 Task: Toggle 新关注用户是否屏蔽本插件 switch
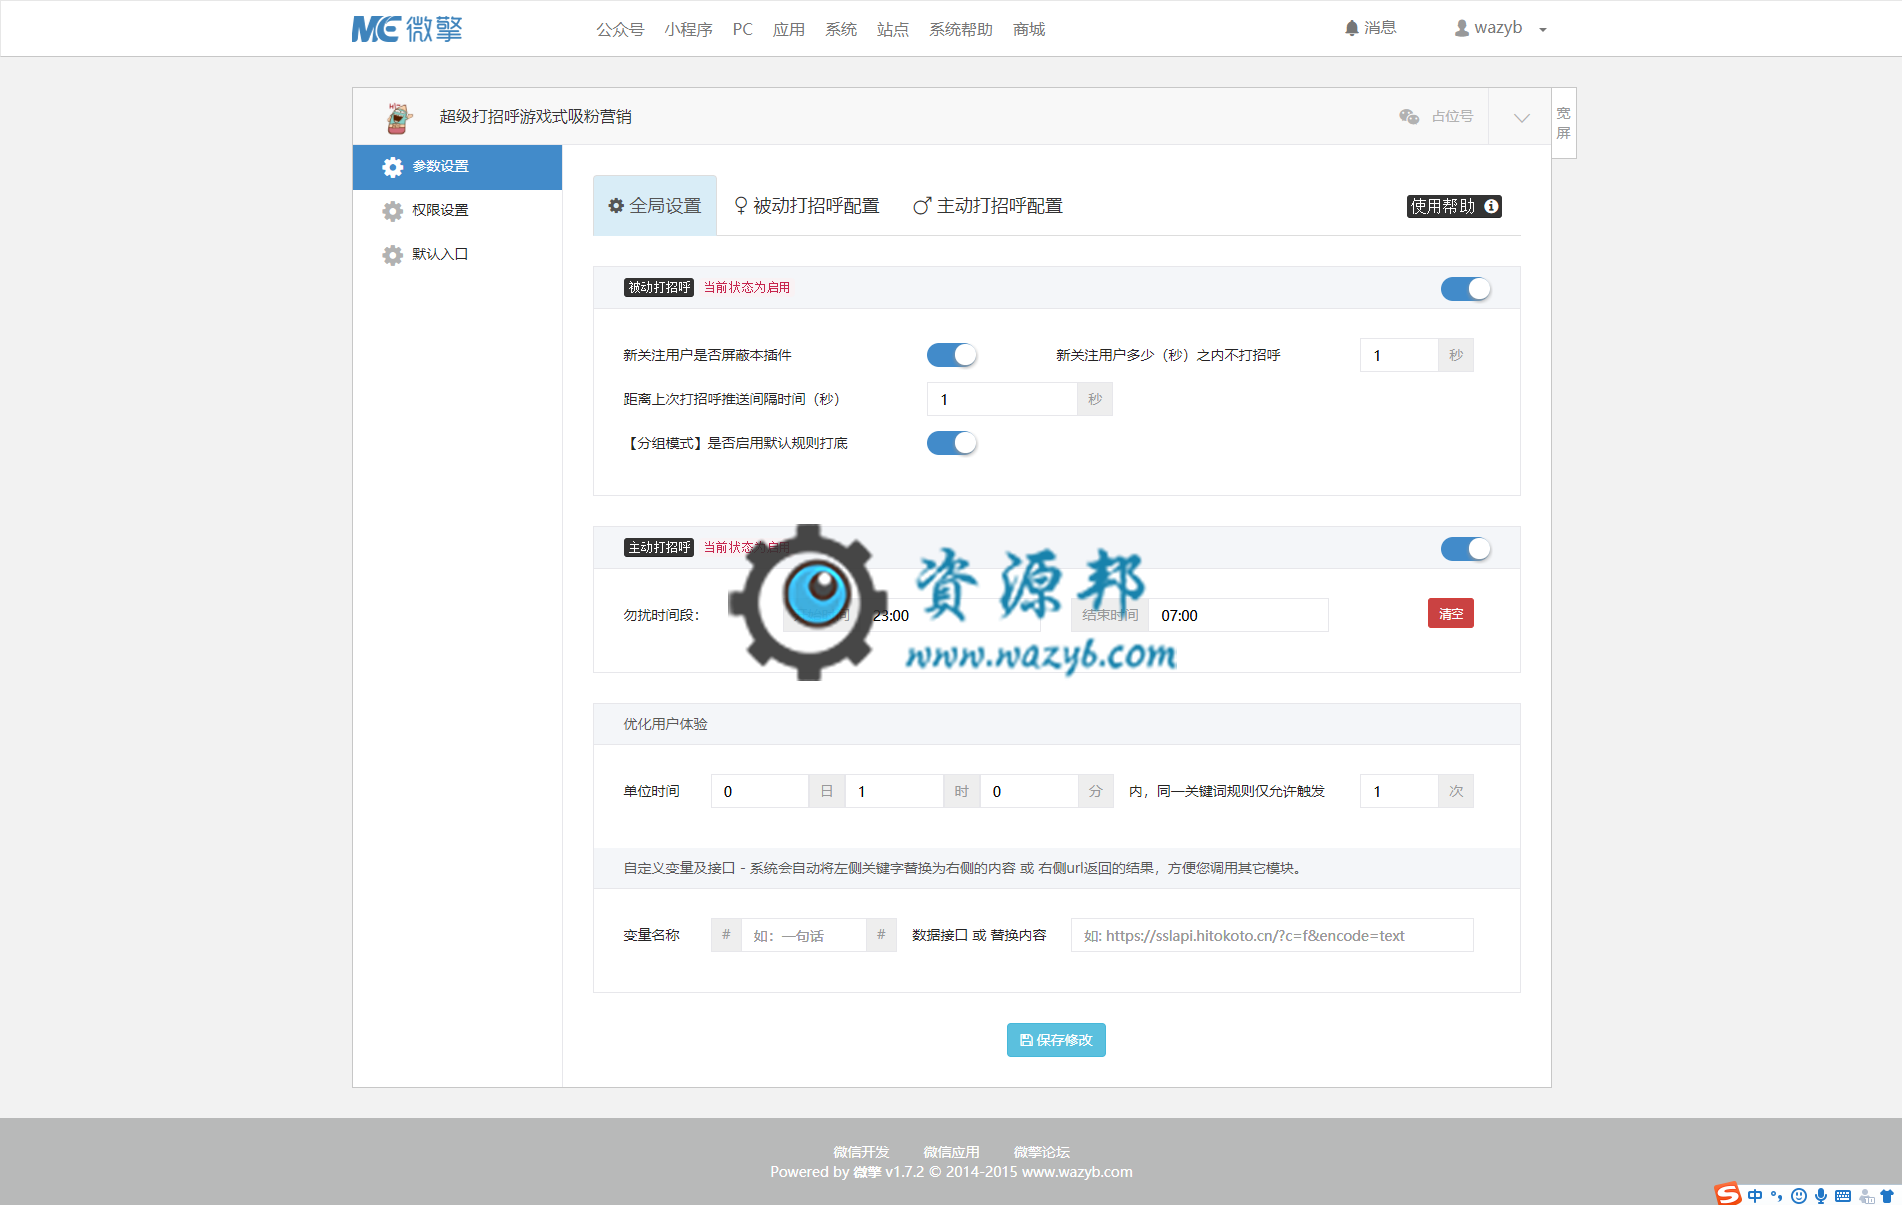(952, 355)
